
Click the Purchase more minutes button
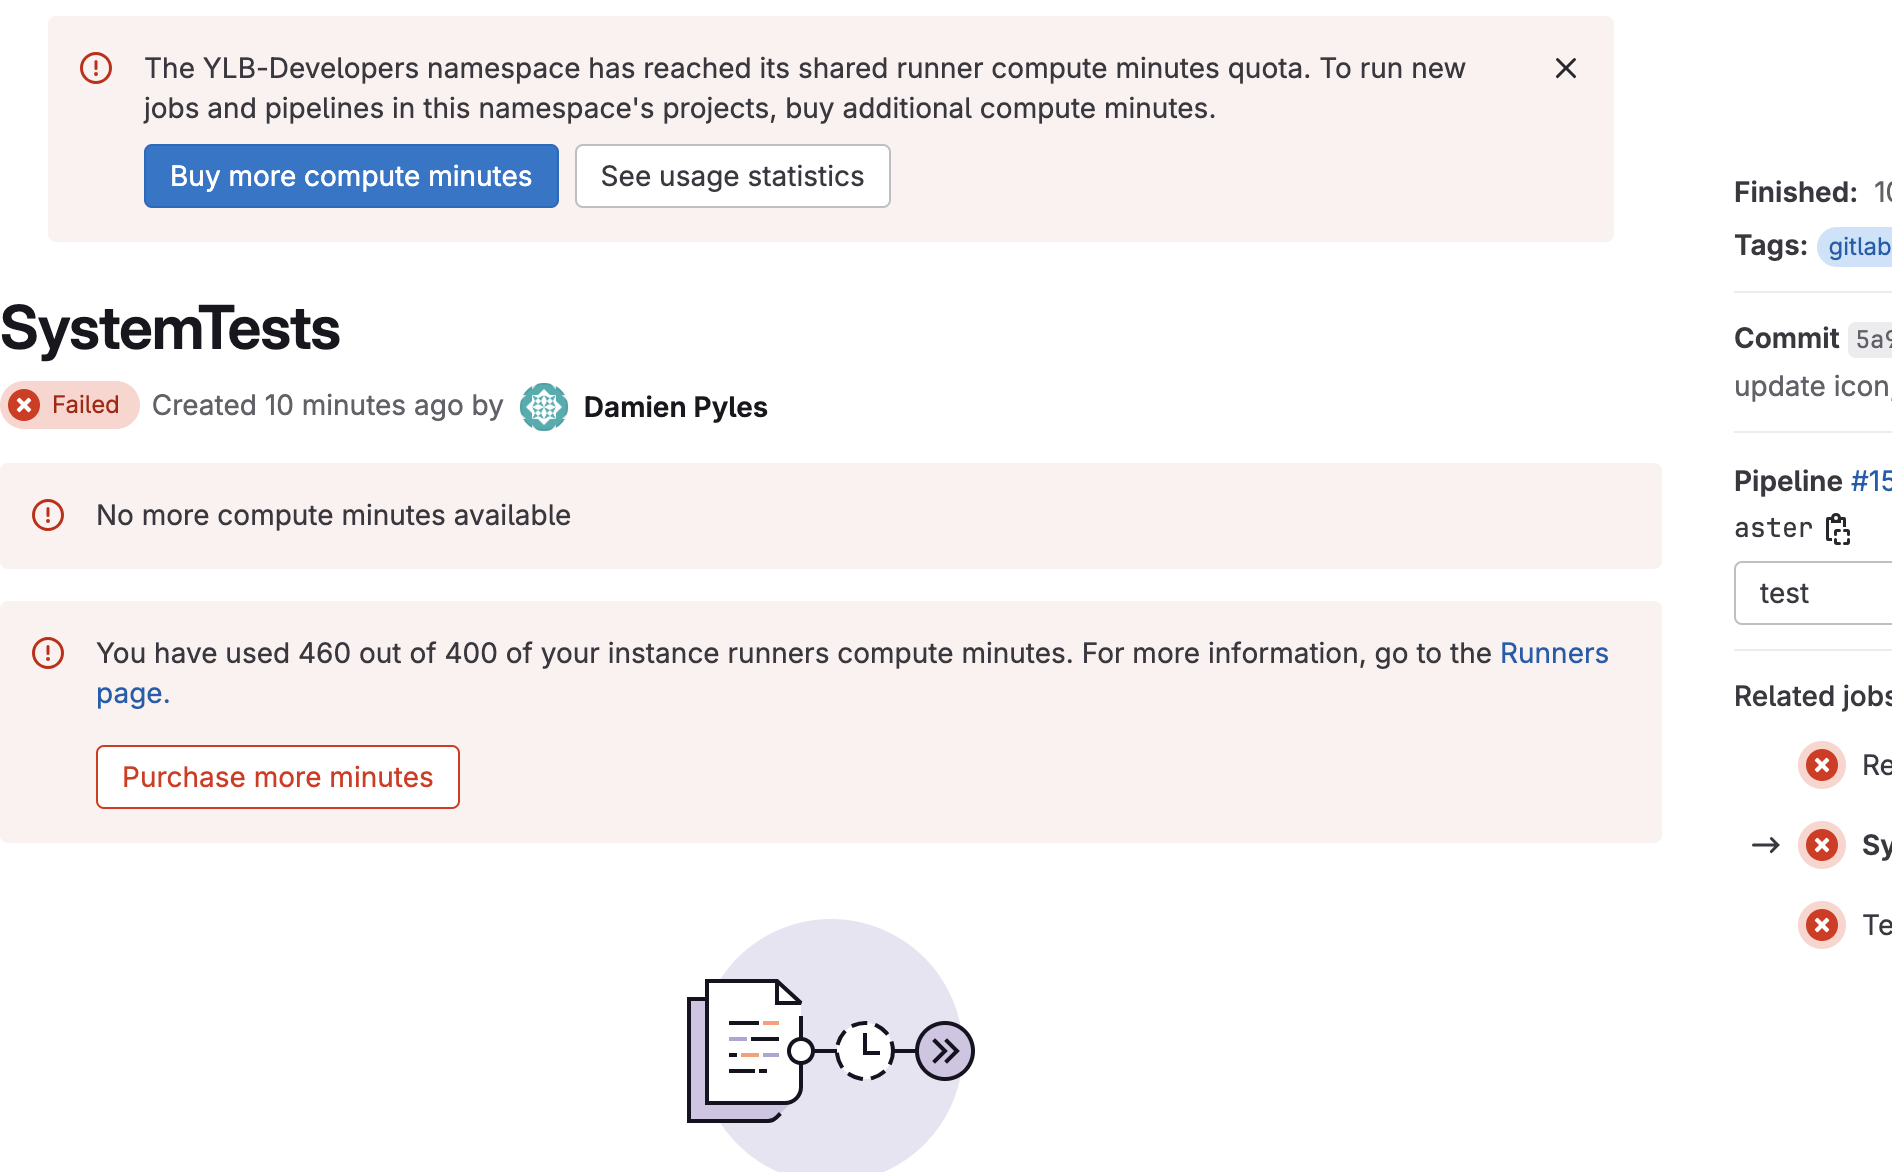coord(278,777)
